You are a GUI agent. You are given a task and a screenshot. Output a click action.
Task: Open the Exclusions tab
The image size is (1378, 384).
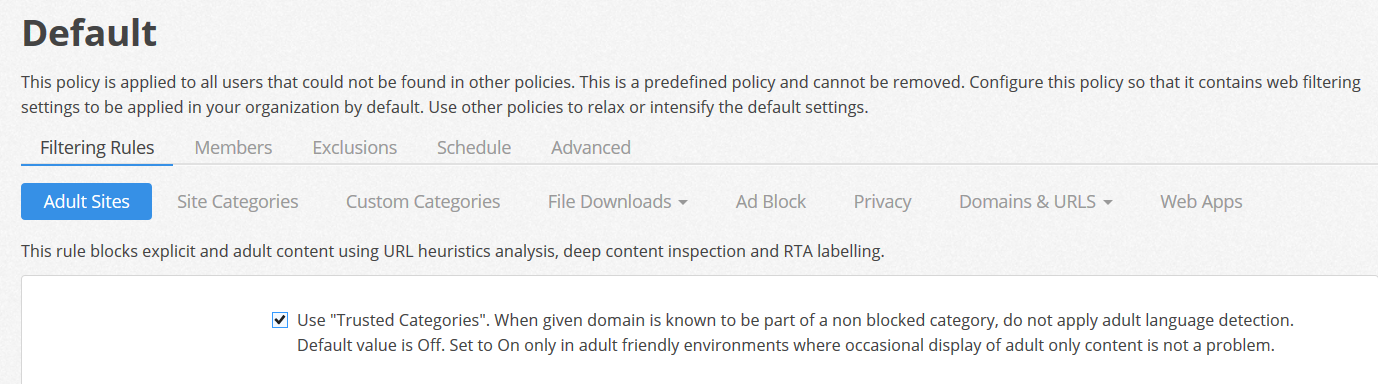tap(354, 147)
